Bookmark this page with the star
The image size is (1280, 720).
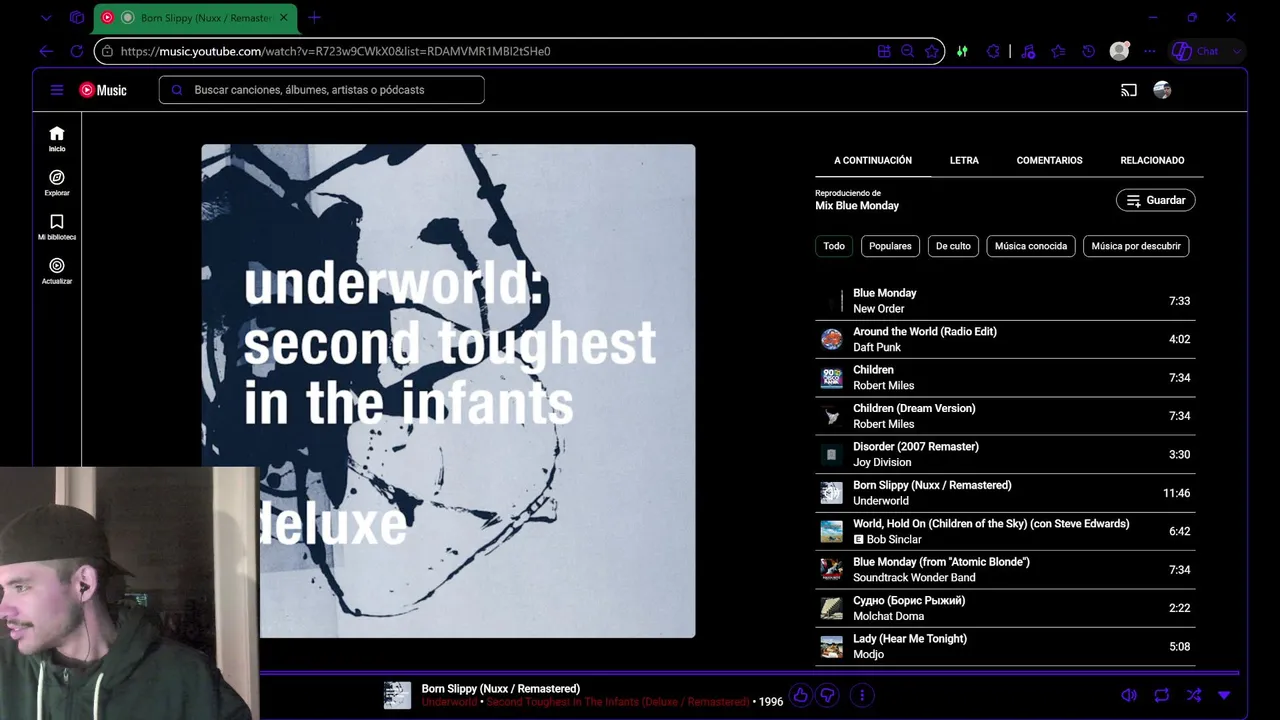point(932,51)
